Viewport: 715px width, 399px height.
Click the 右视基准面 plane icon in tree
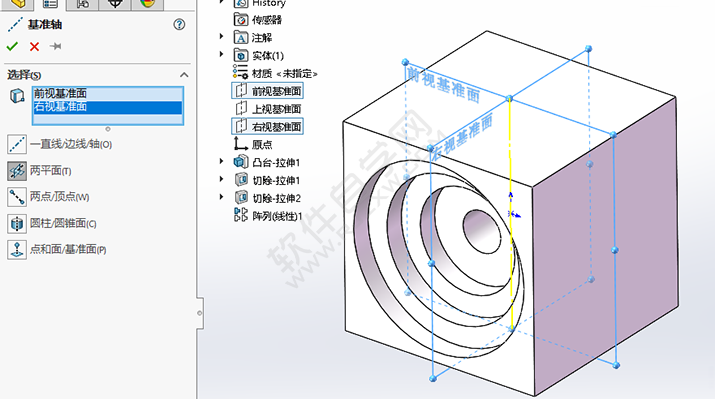point(241,126)
